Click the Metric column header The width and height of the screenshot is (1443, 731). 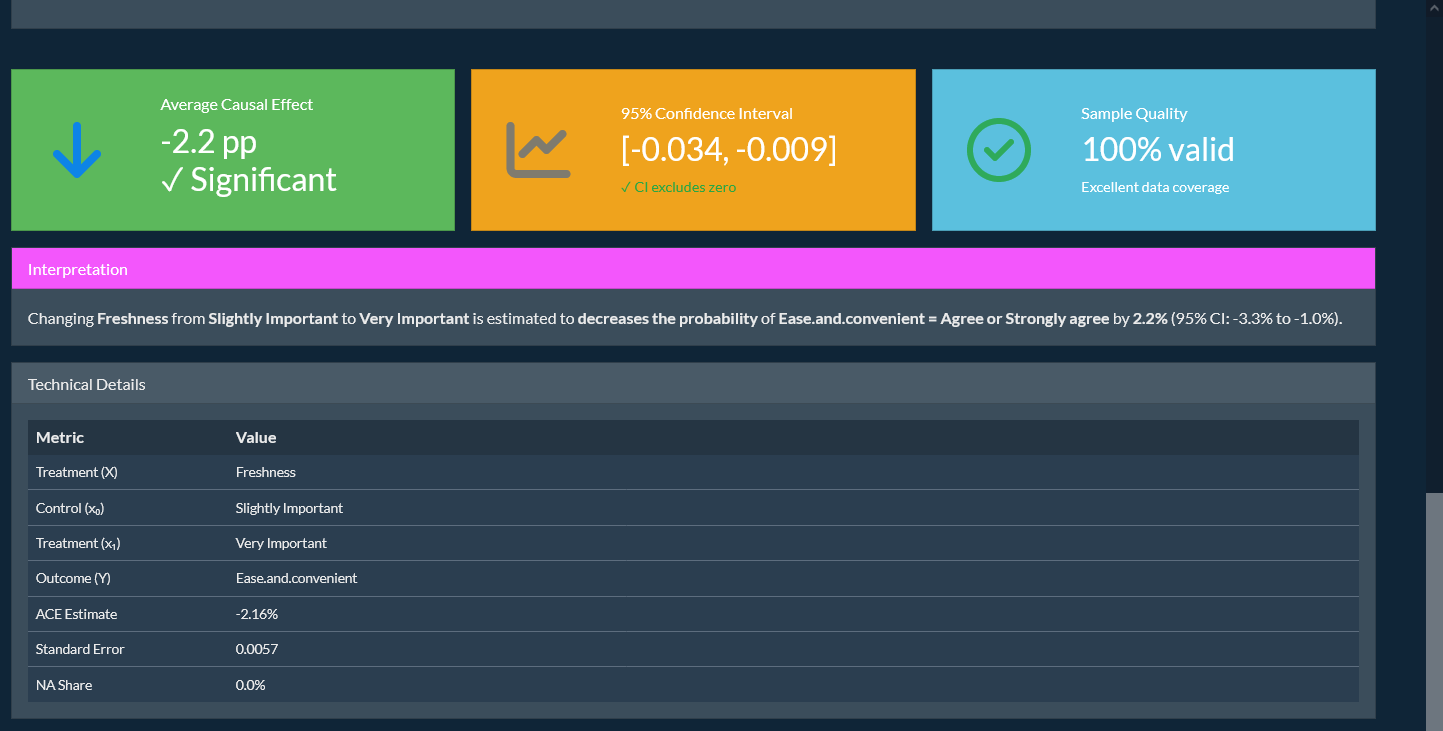tap(60, 437)
